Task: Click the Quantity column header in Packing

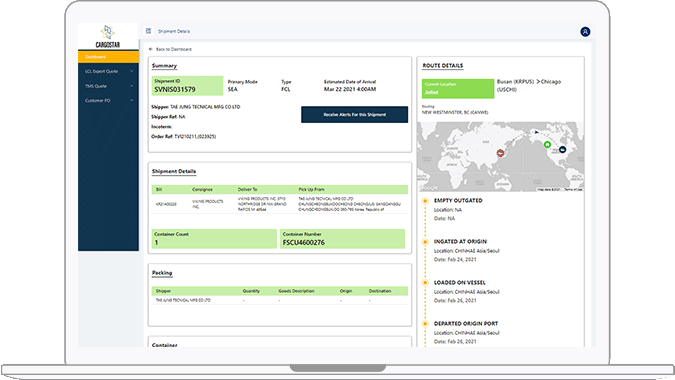Action: (251, 291)
